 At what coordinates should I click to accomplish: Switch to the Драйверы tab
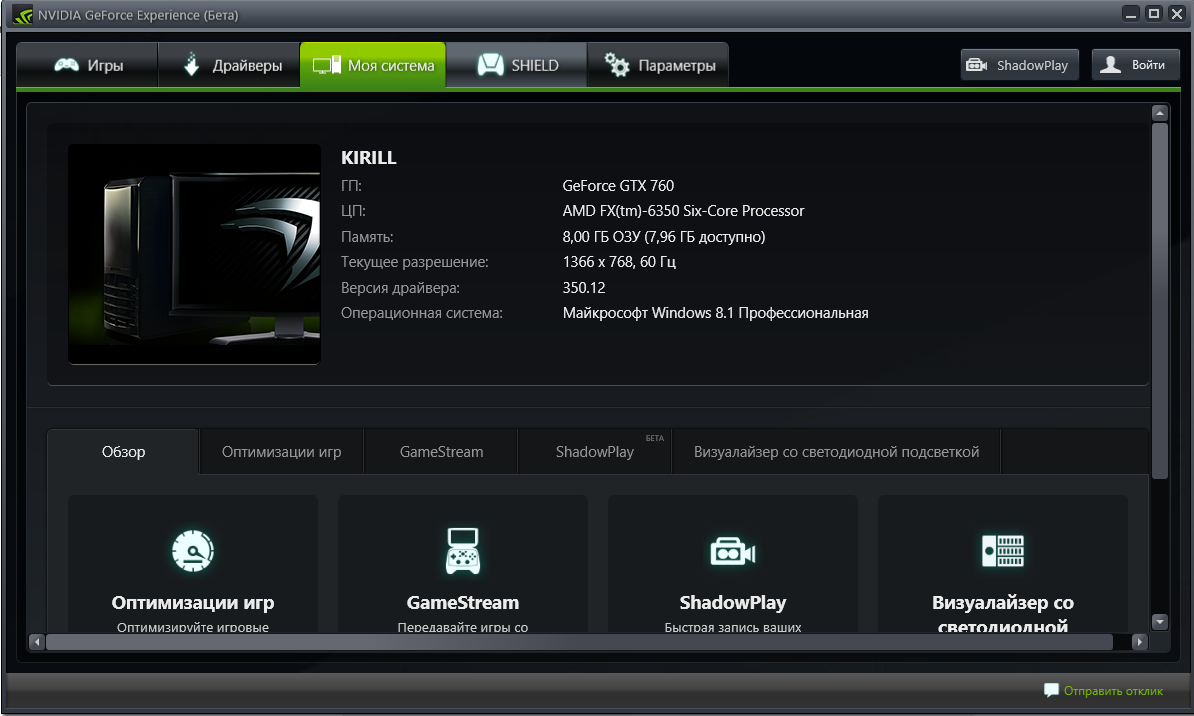click(229, 66)
